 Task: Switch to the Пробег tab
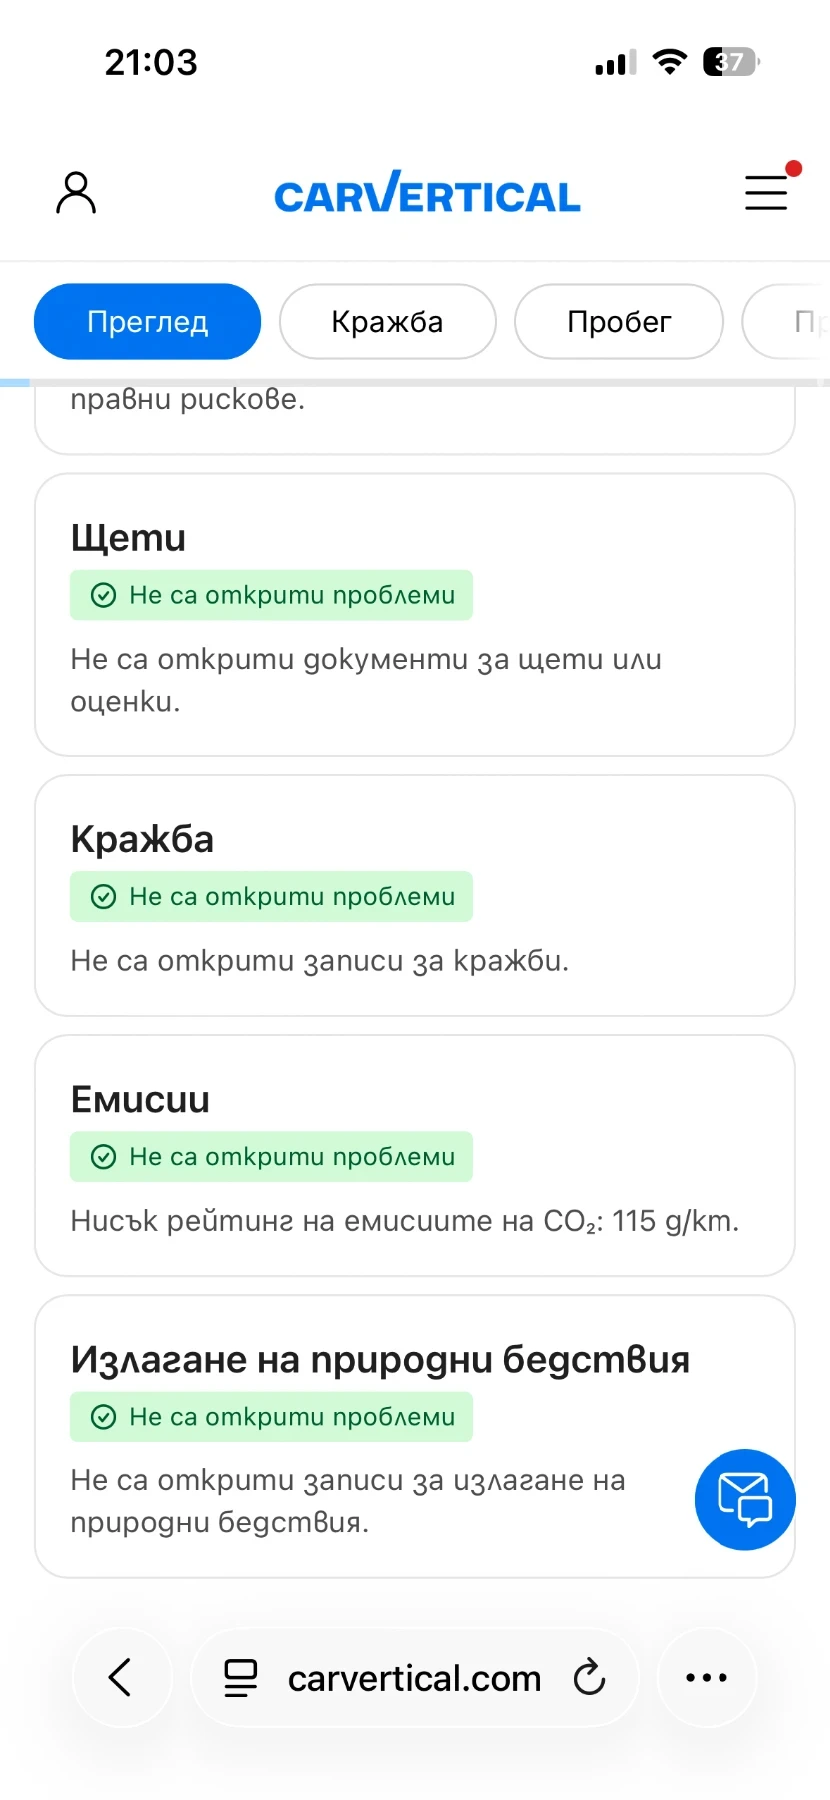(x=618, y=322)
